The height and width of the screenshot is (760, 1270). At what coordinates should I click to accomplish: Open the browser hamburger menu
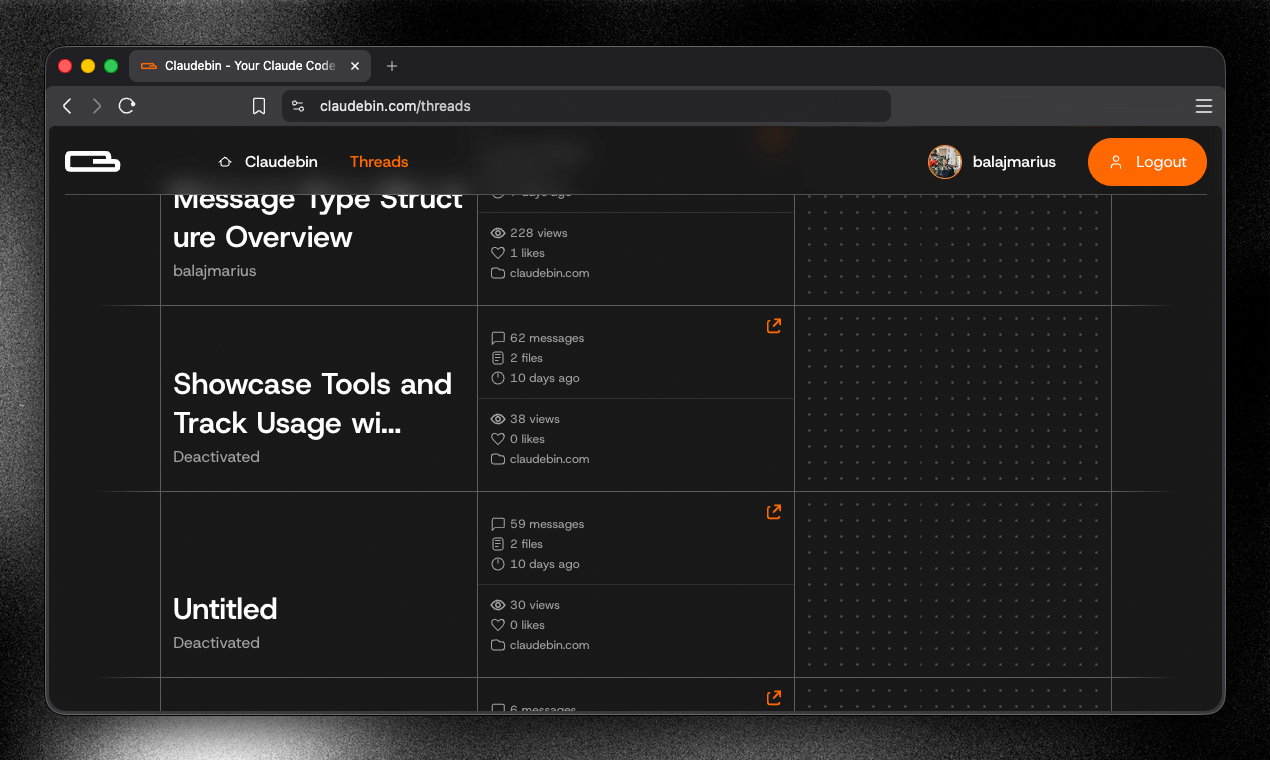(1204, 105)
